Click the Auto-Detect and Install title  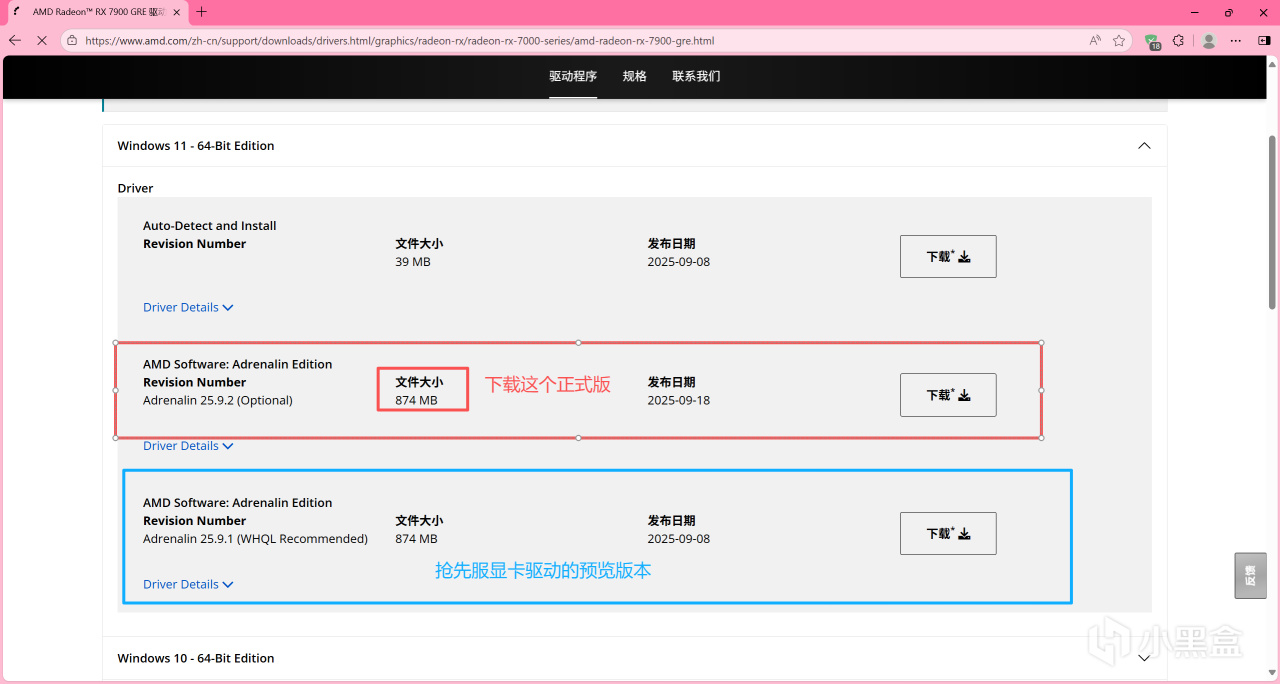(x=210, y=226)
